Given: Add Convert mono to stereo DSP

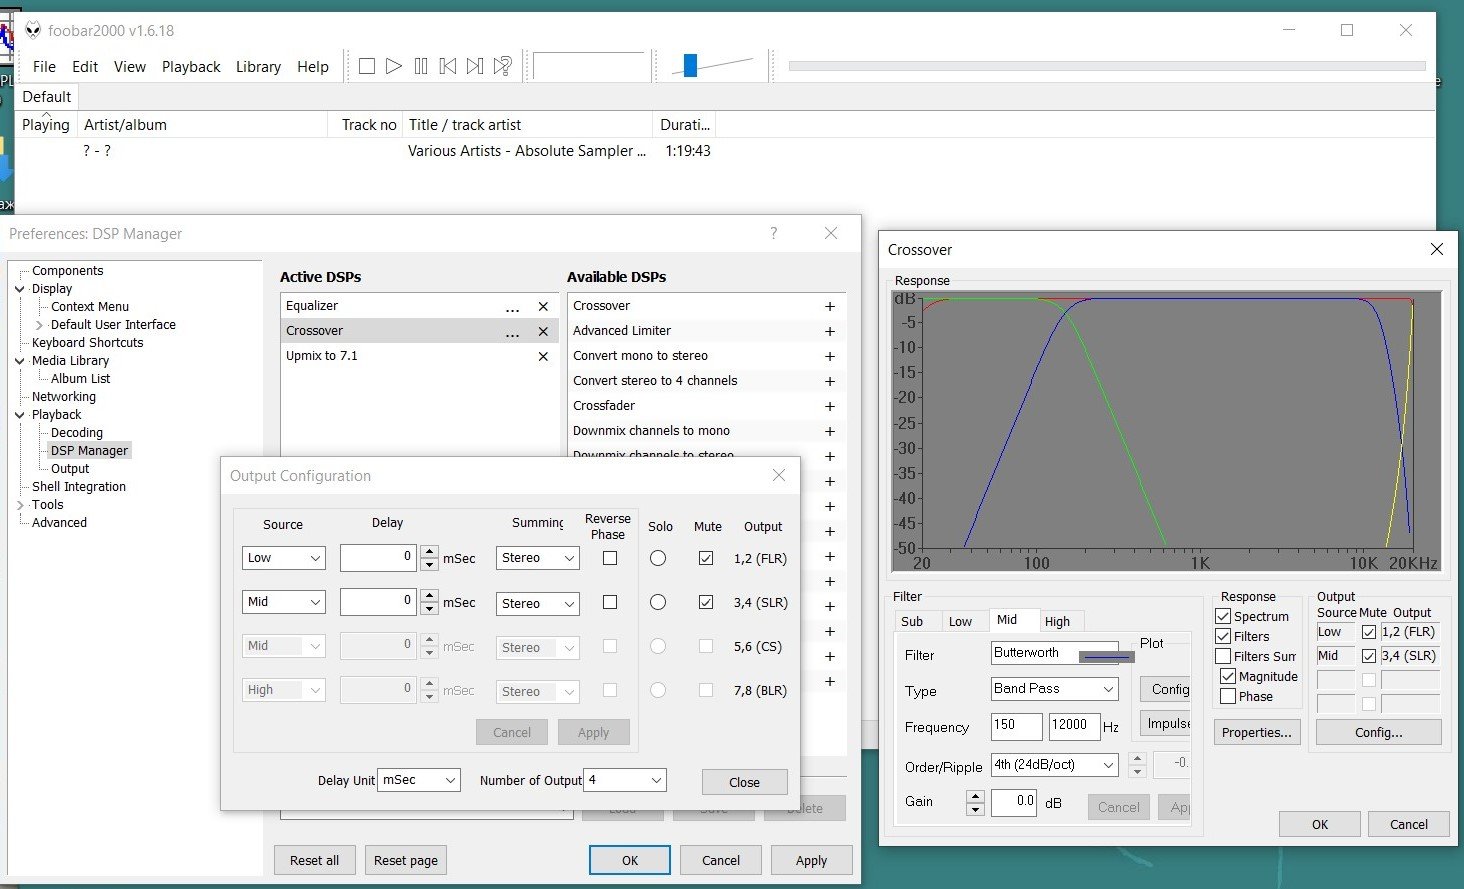Looking at the screenshot, I should pyautogui.click(x=829, y=357).
